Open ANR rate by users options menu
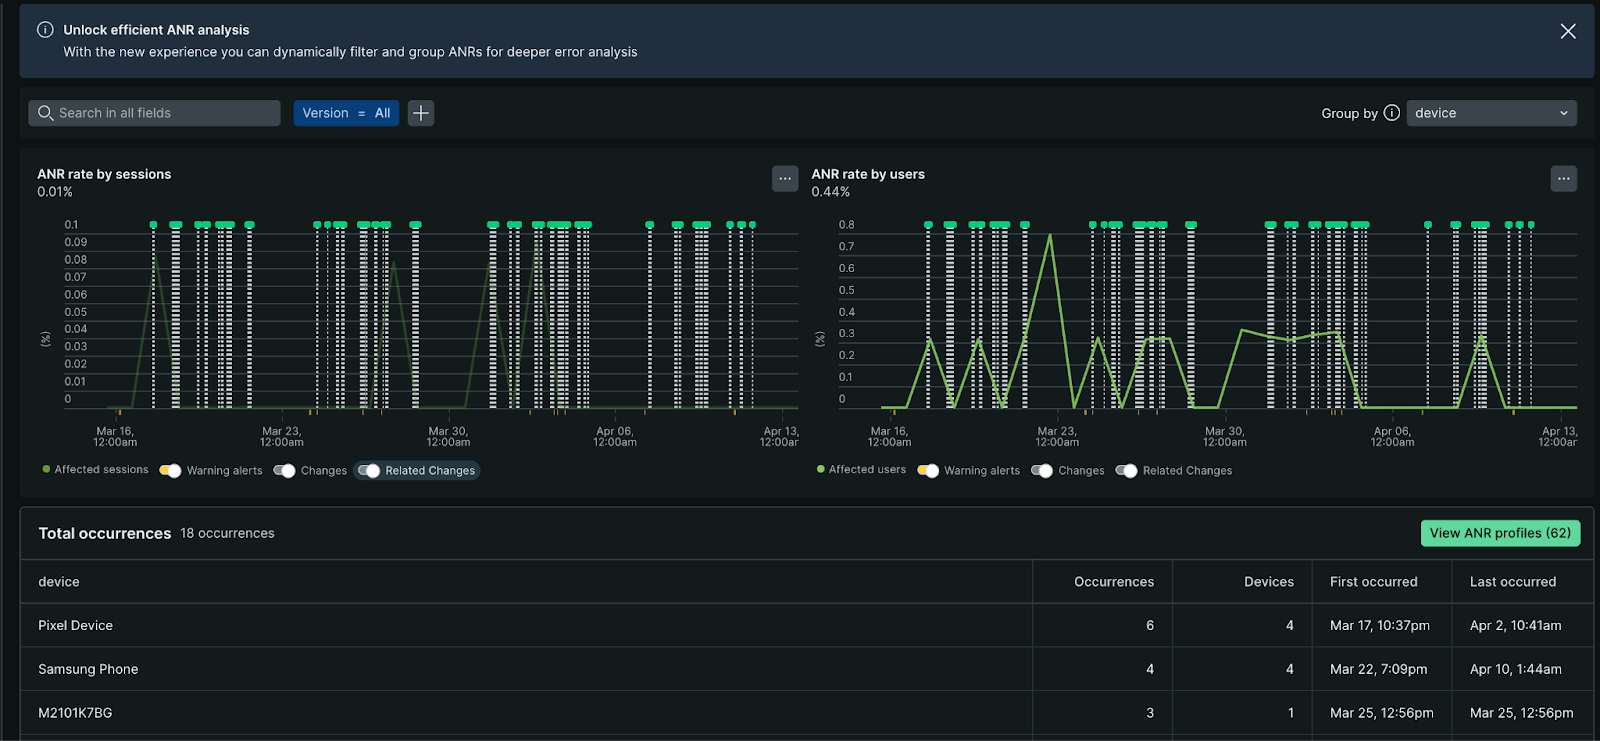1600x741 pixels. pyautogui.click(x=1563, y=179)
